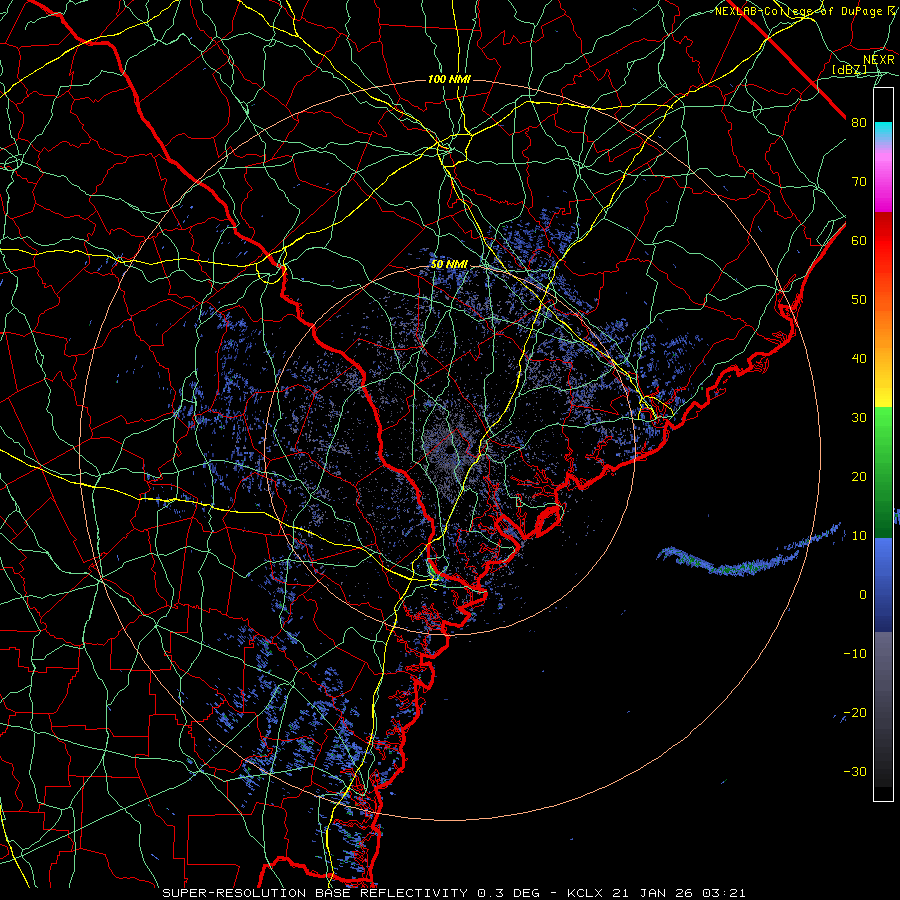Click the 50 NMI range ring label

click(449, 265)
